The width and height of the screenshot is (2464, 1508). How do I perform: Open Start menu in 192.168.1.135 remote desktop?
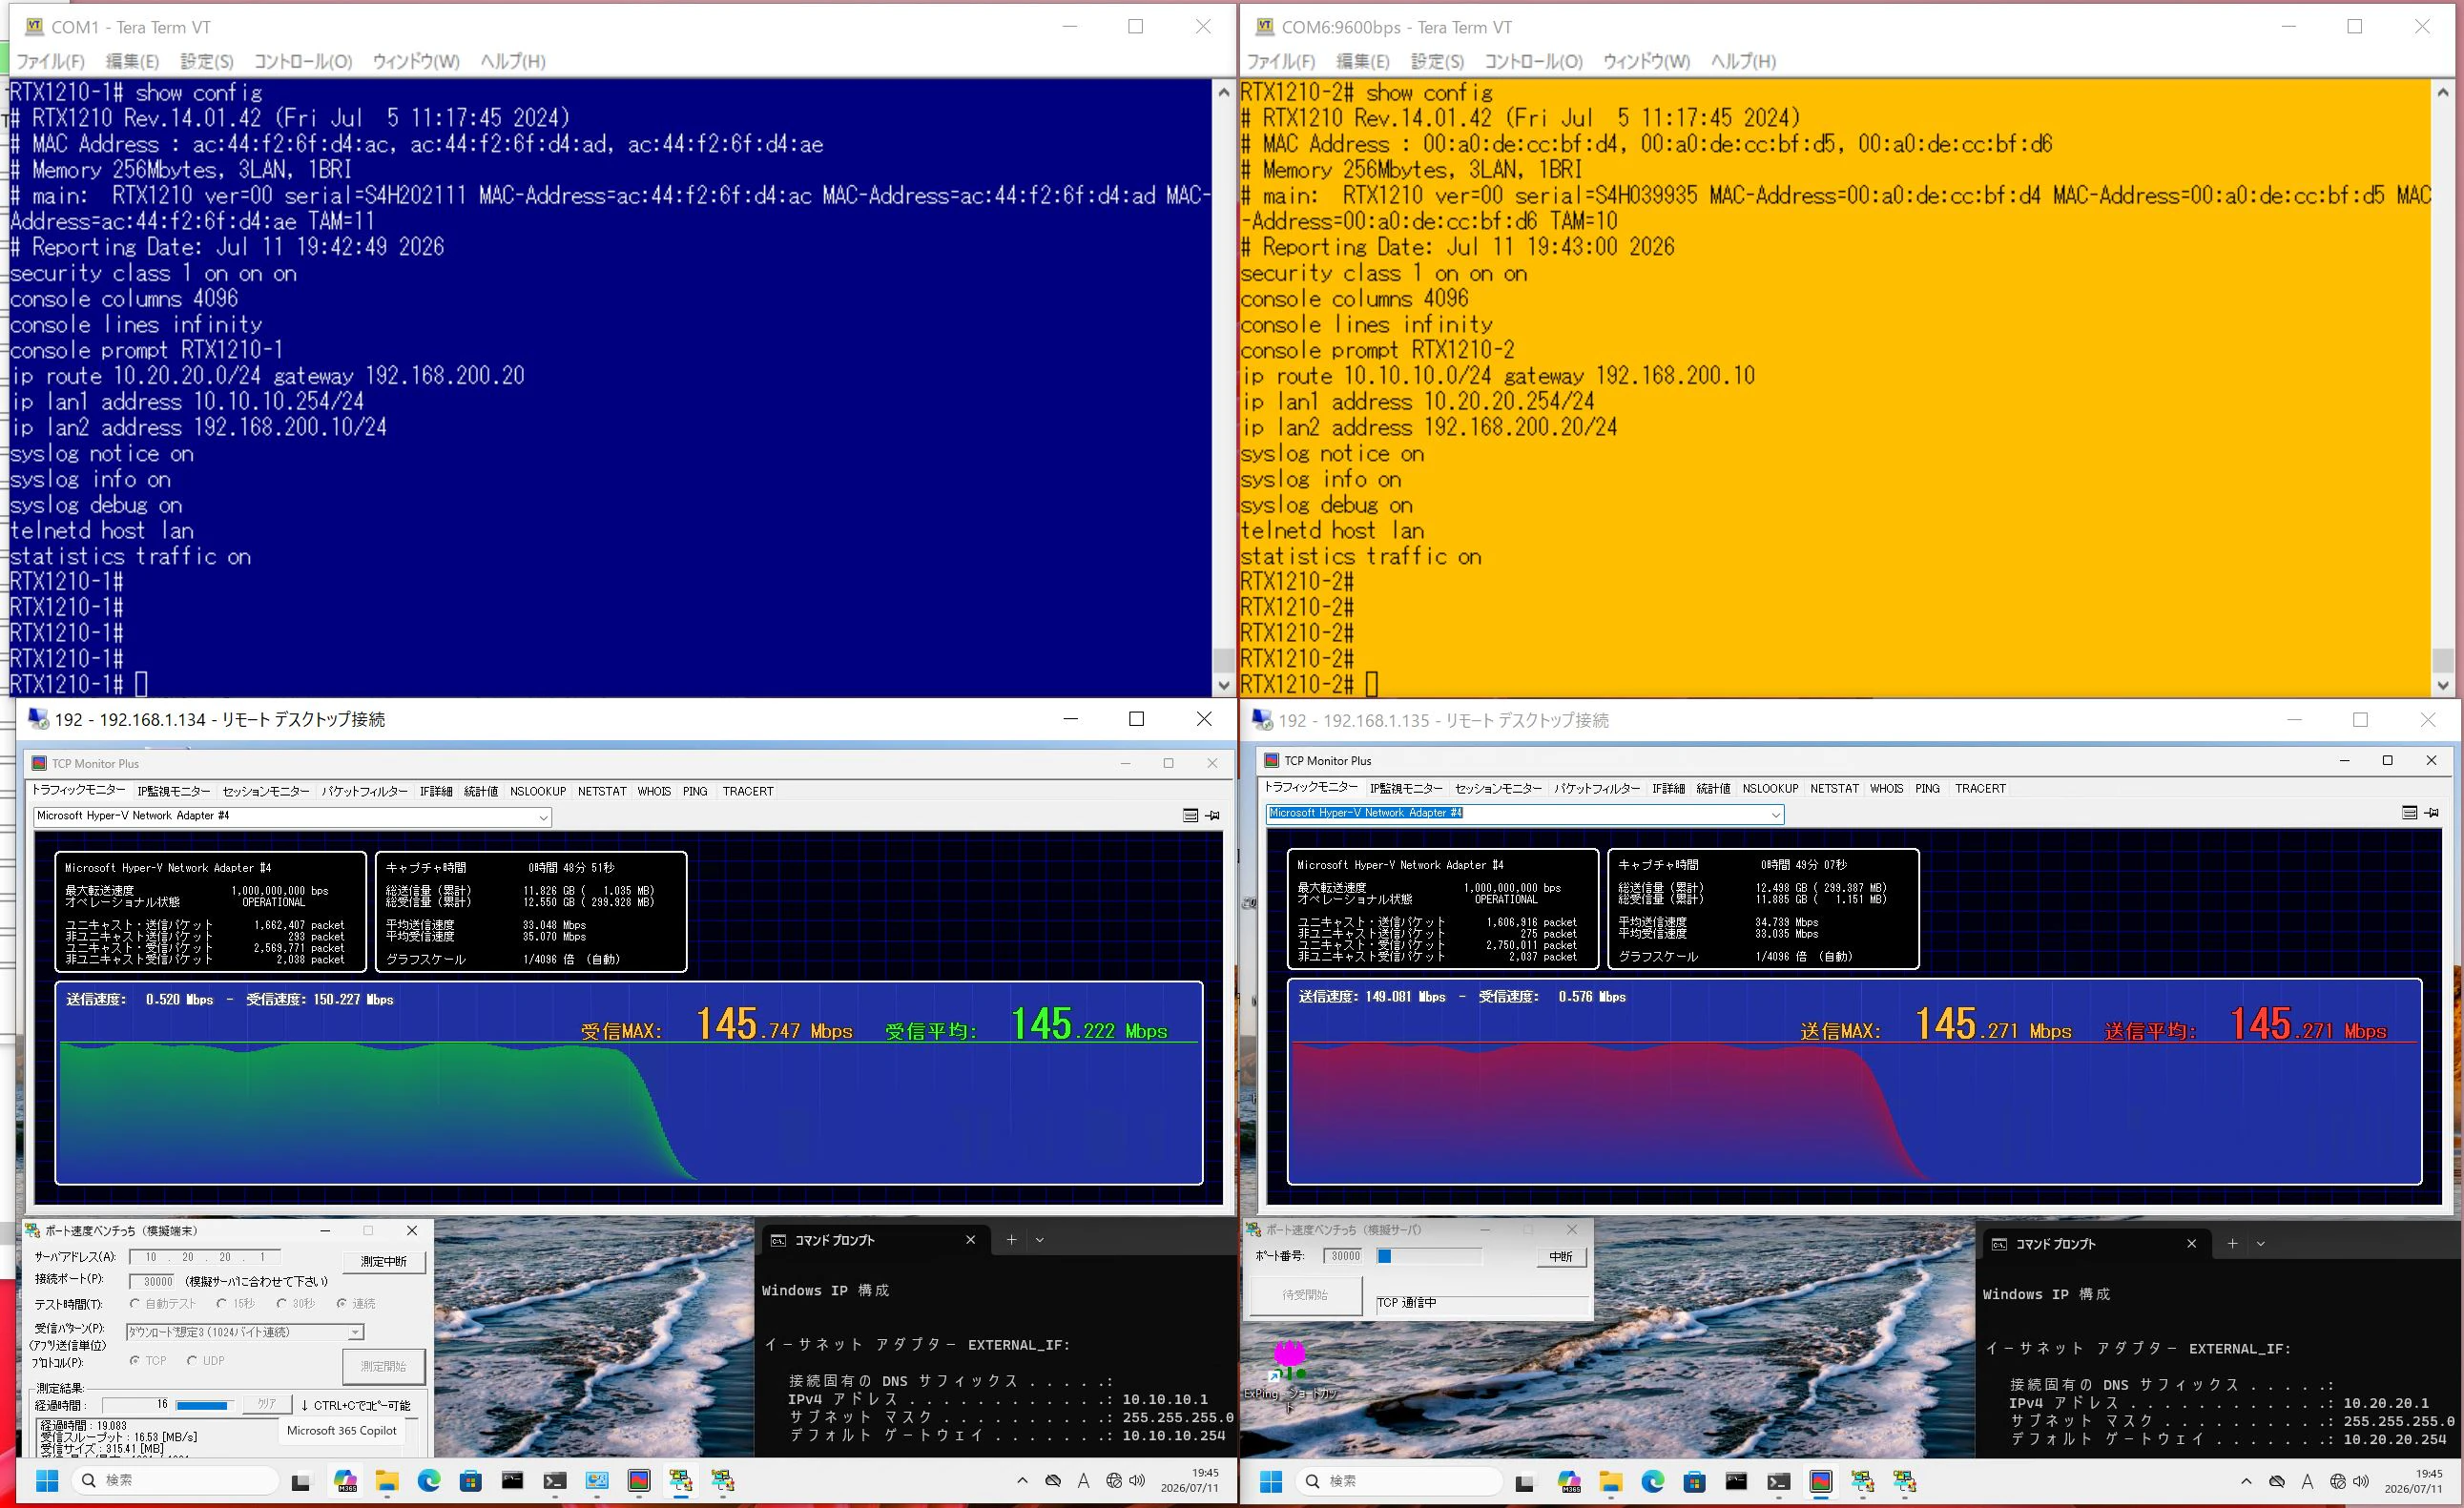1270,1481
